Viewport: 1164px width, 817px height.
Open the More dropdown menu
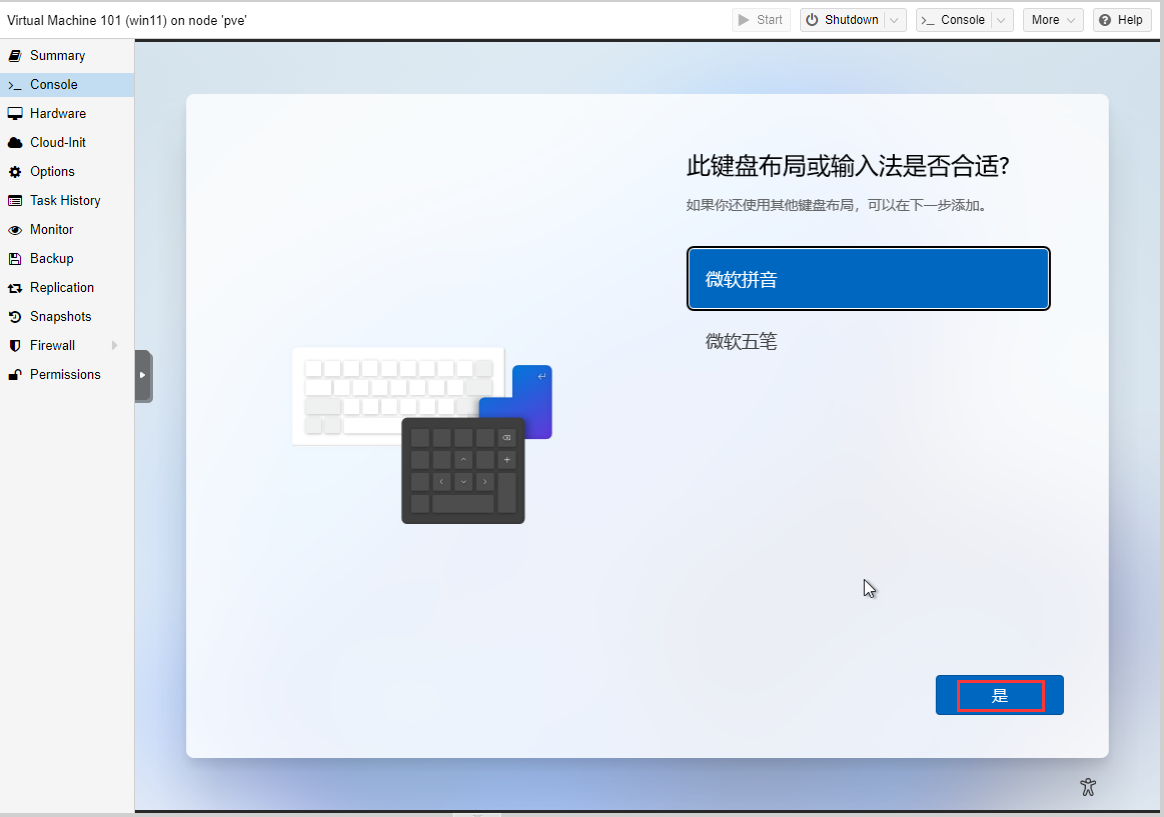pyautogui.click(x=1052, y=20)
